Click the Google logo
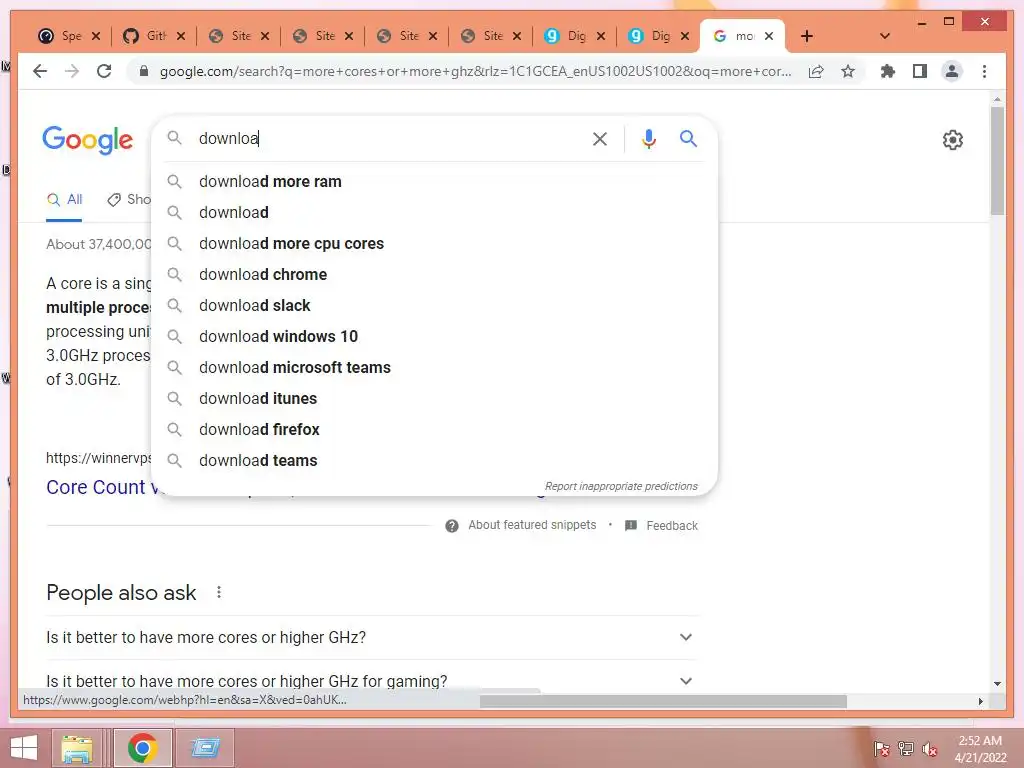The width and height of the screenshot is (1024, 768). coord(88,140)
